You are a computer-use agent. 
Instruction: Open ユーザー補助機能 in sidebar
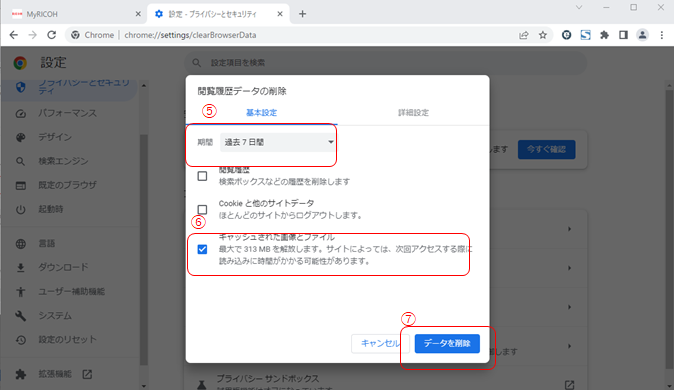coord(71,292)
